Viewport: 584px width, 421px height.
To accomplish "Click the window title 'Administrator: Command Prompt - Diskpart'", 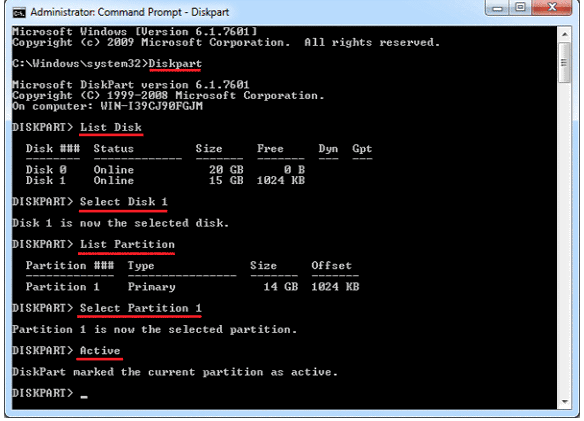I will tap(130, 12).
